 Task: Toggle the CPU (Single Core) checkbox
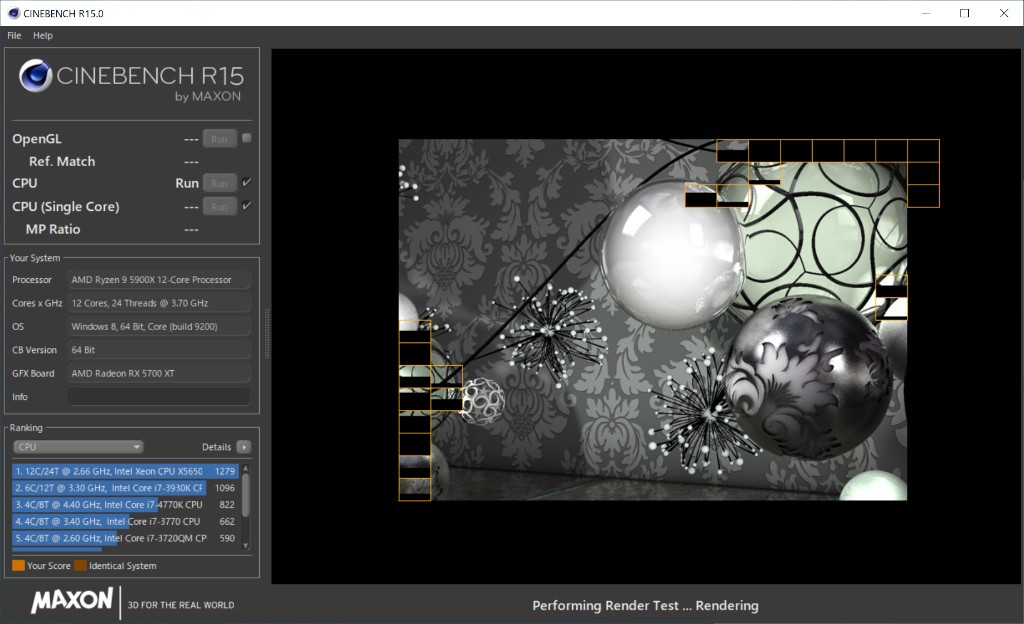coord(246,206)
